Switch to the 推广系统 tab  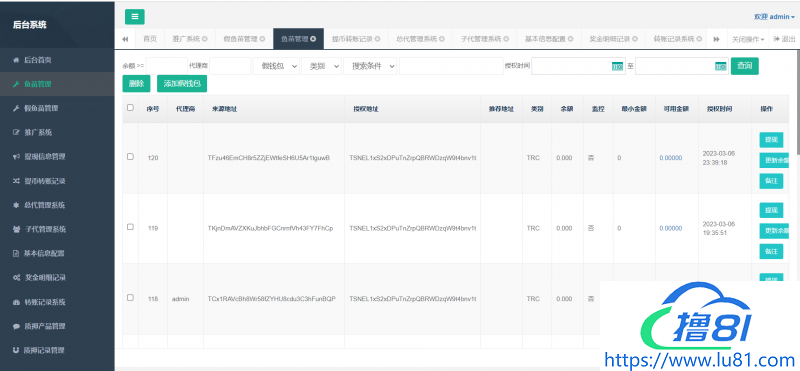(x=186, y=39)
